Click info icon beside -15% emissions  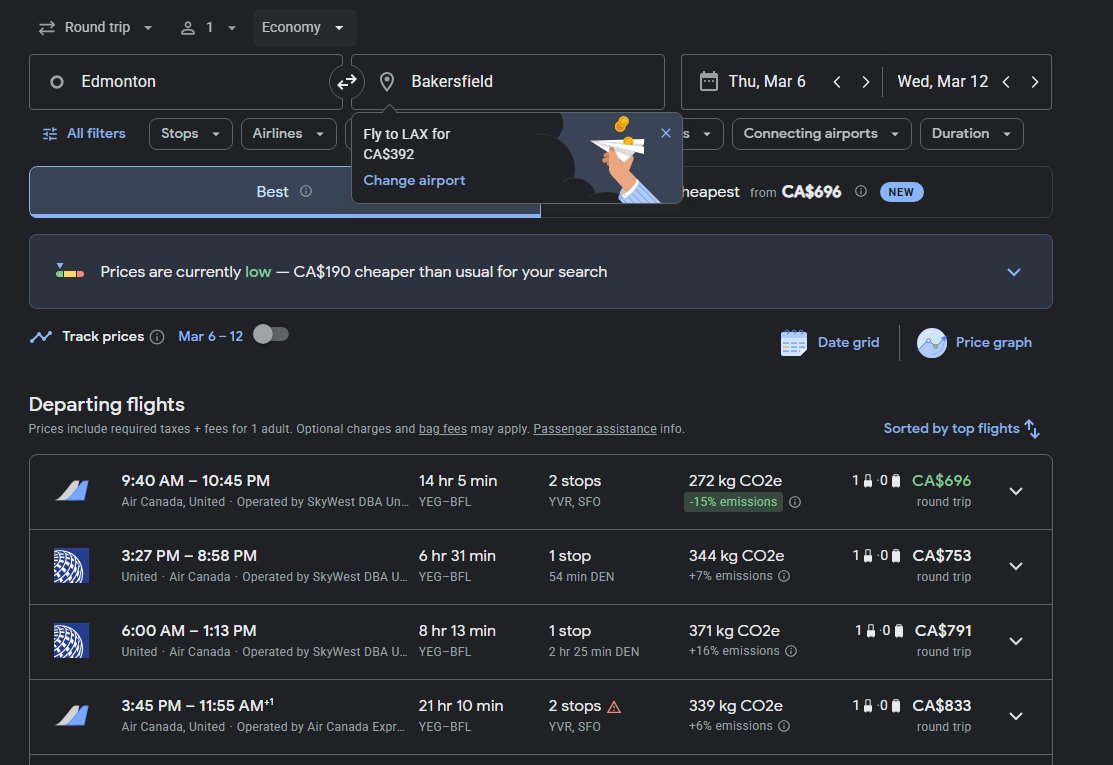click(x=795, y=502)
